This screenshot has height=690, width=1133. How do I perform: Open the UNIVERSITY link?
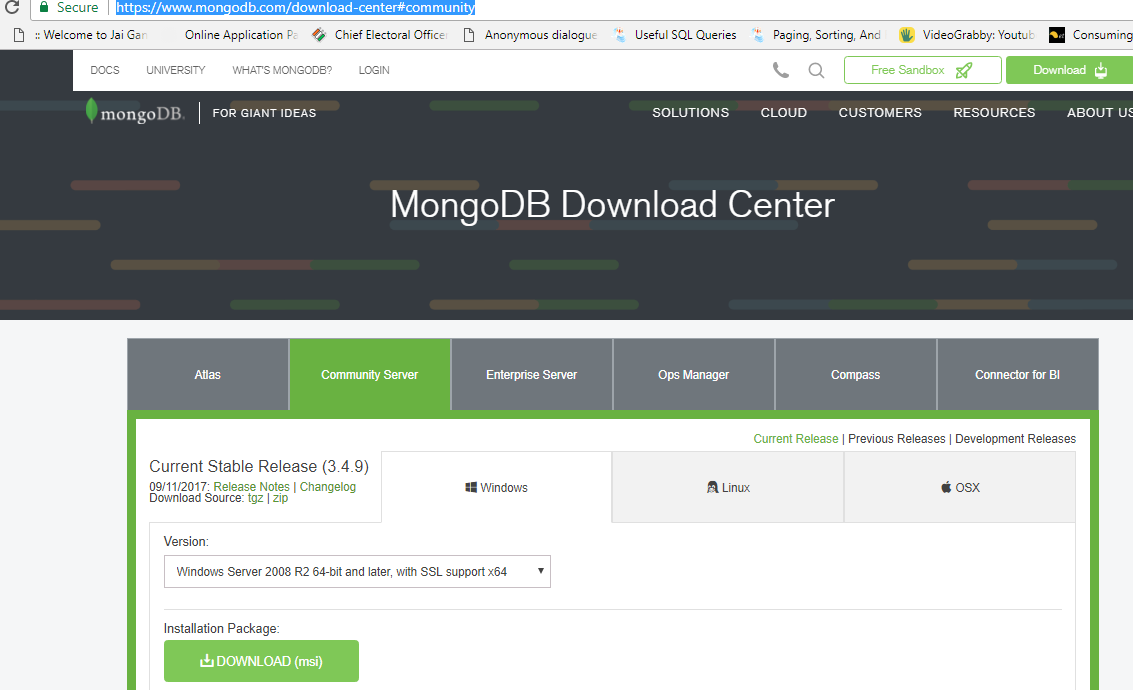(176, 70)
